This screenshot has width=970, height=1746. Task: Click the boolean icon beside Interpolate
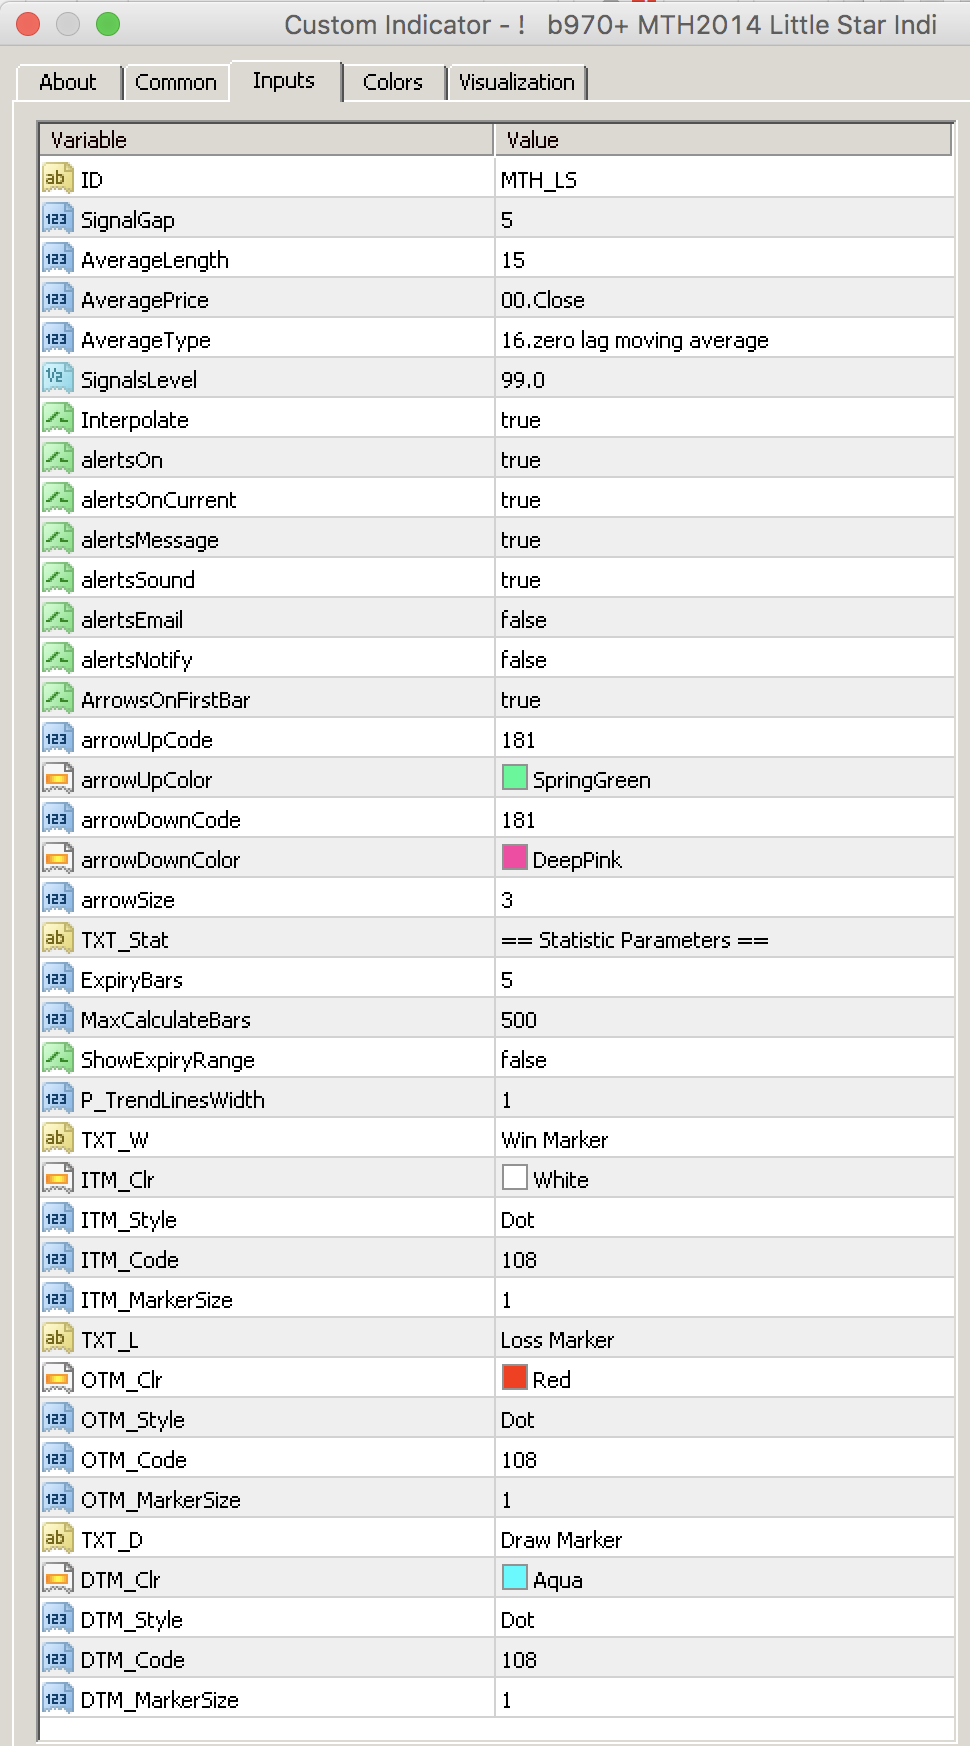coord(57,419)
